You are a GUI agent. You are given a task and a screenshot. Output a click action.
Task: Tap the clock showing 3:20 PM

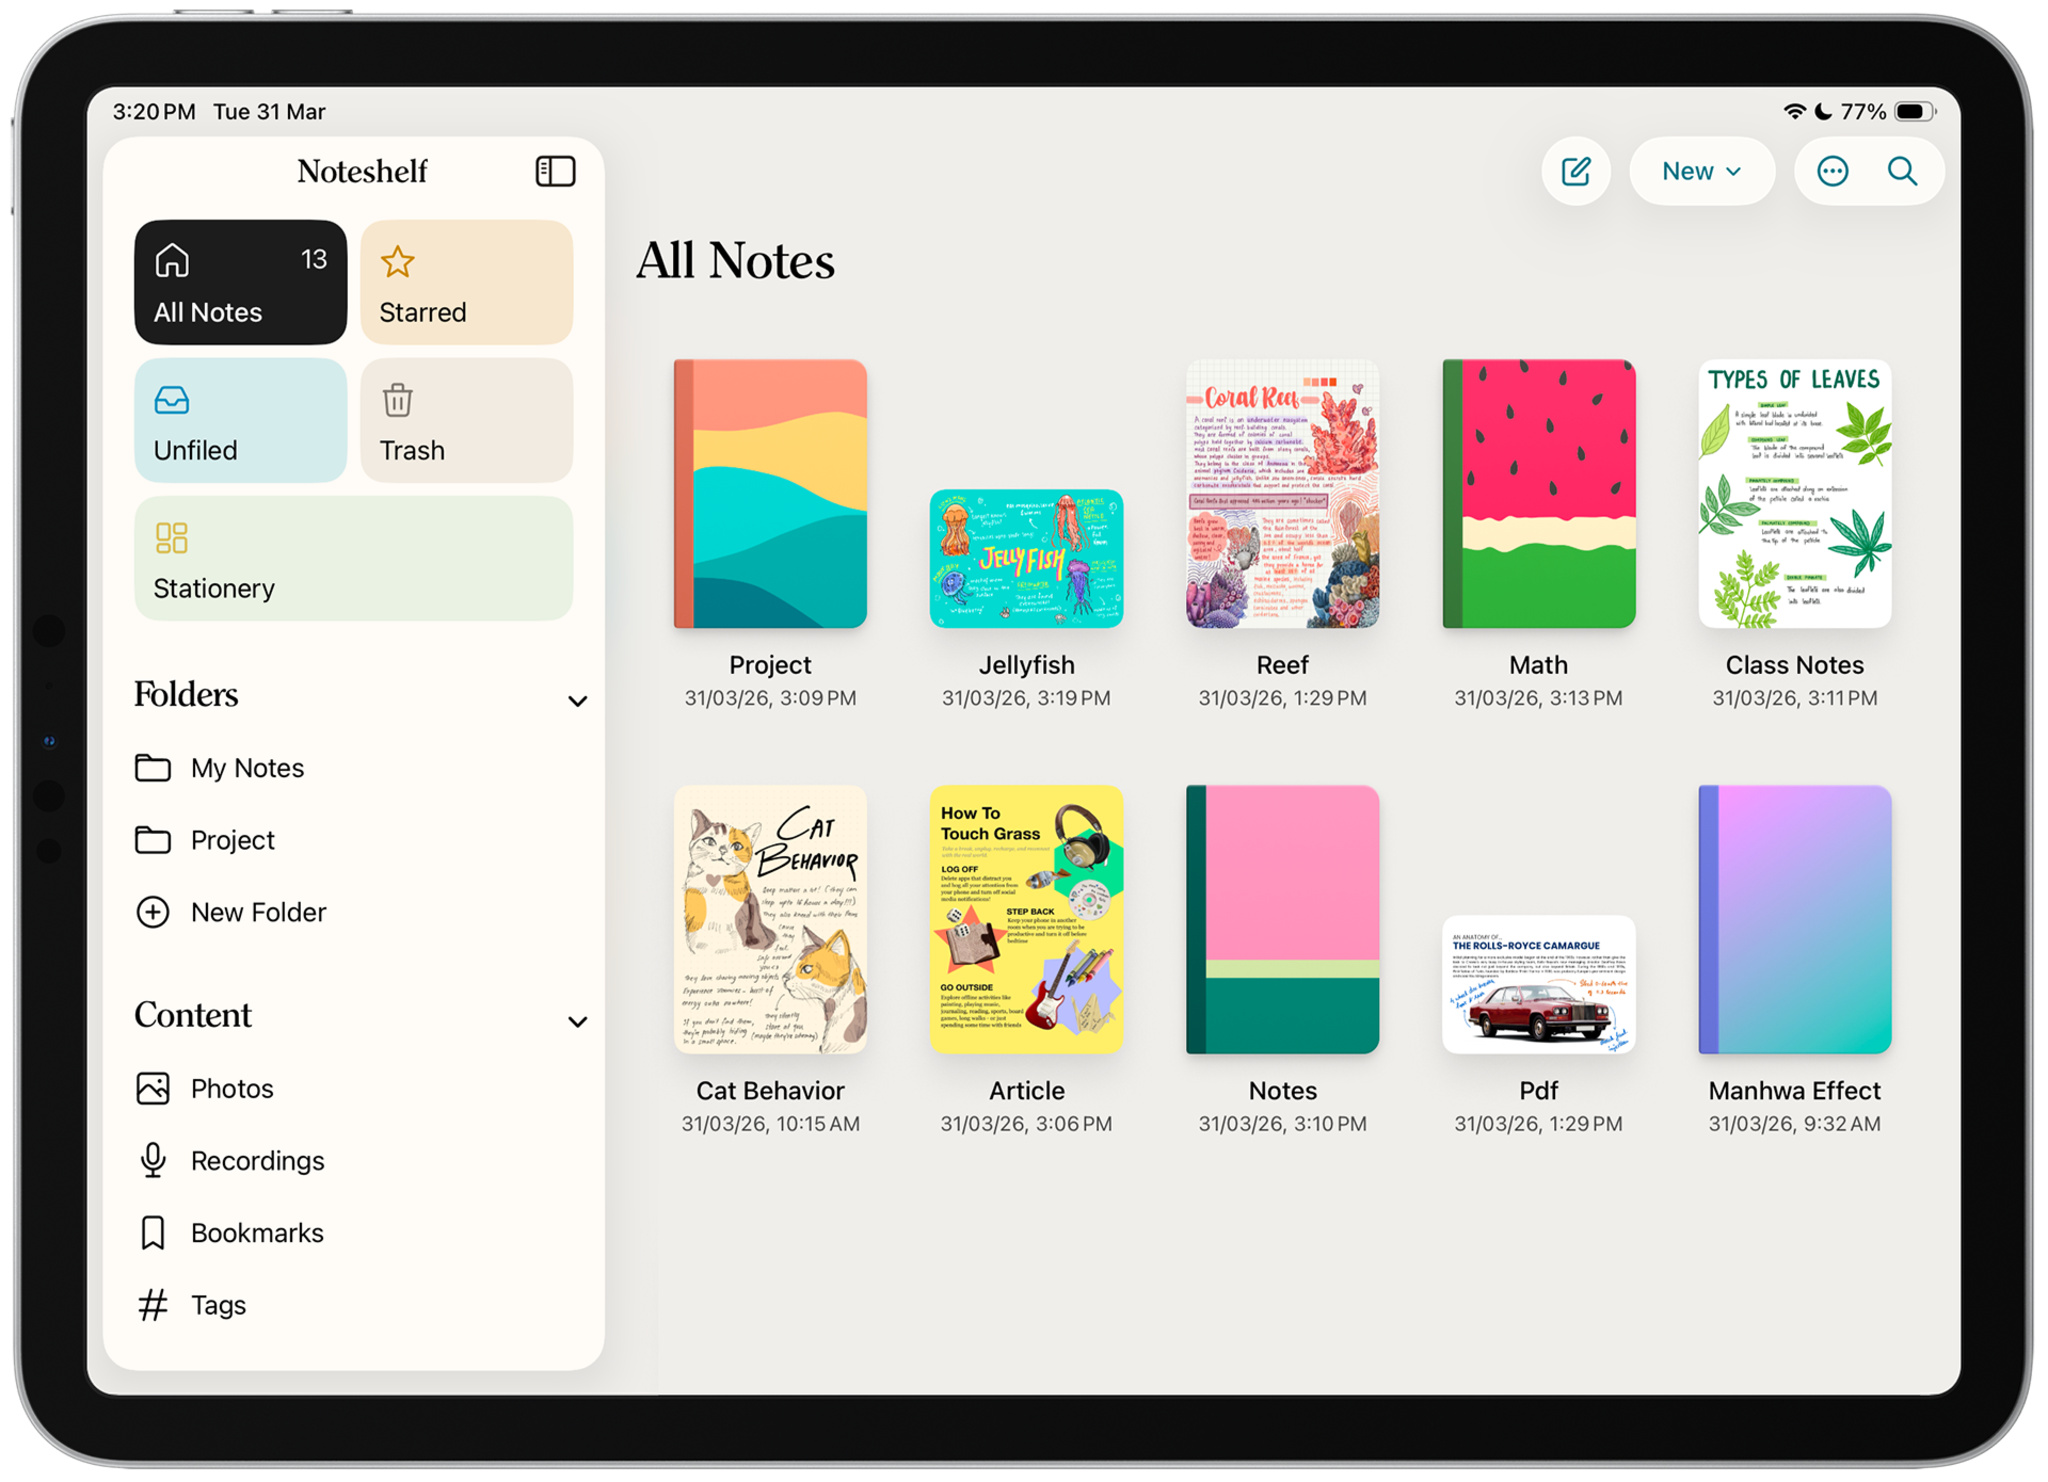pos(154,111)
